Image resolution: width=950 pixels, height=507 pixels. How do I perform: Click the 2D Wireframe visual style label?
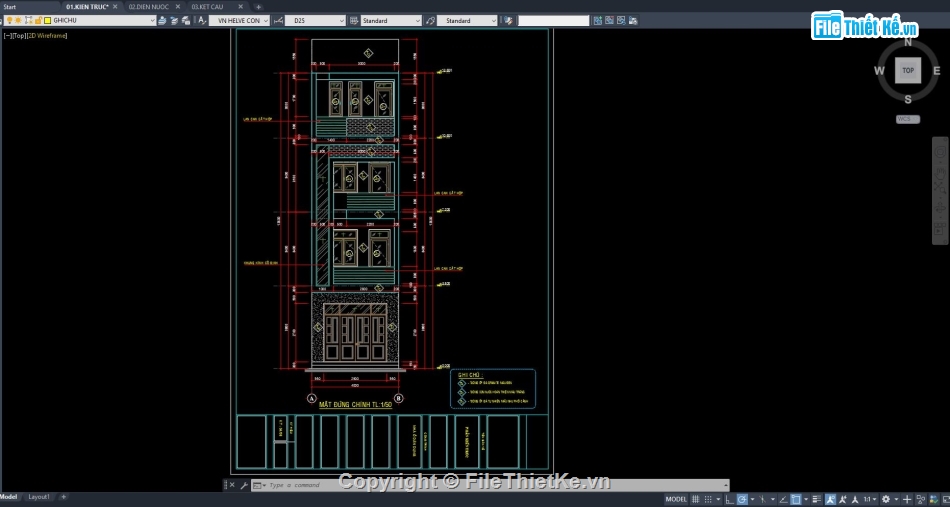pos(47,36)
